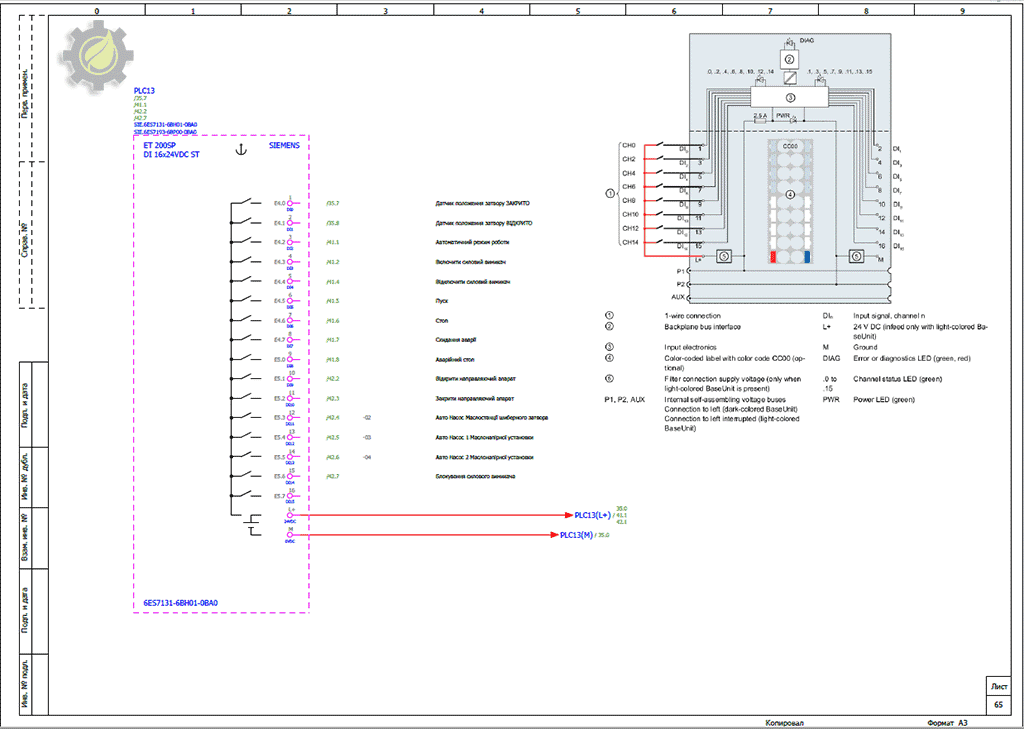The width and height of the screenshot is (1024, 729).
Task: Select the anchor symbol beside SIEMENS
Action: 242,151
